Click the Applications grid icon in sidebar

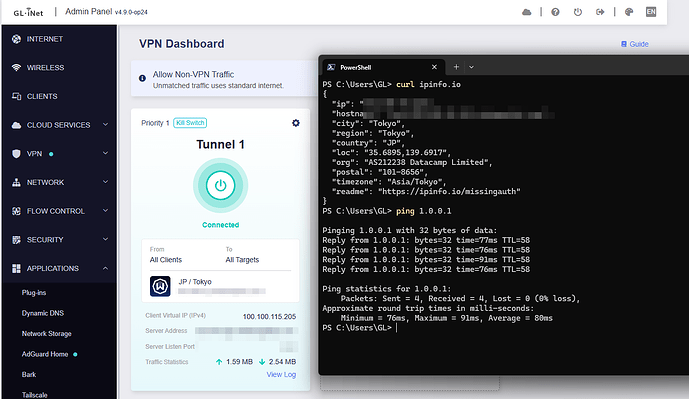[16, 268]
